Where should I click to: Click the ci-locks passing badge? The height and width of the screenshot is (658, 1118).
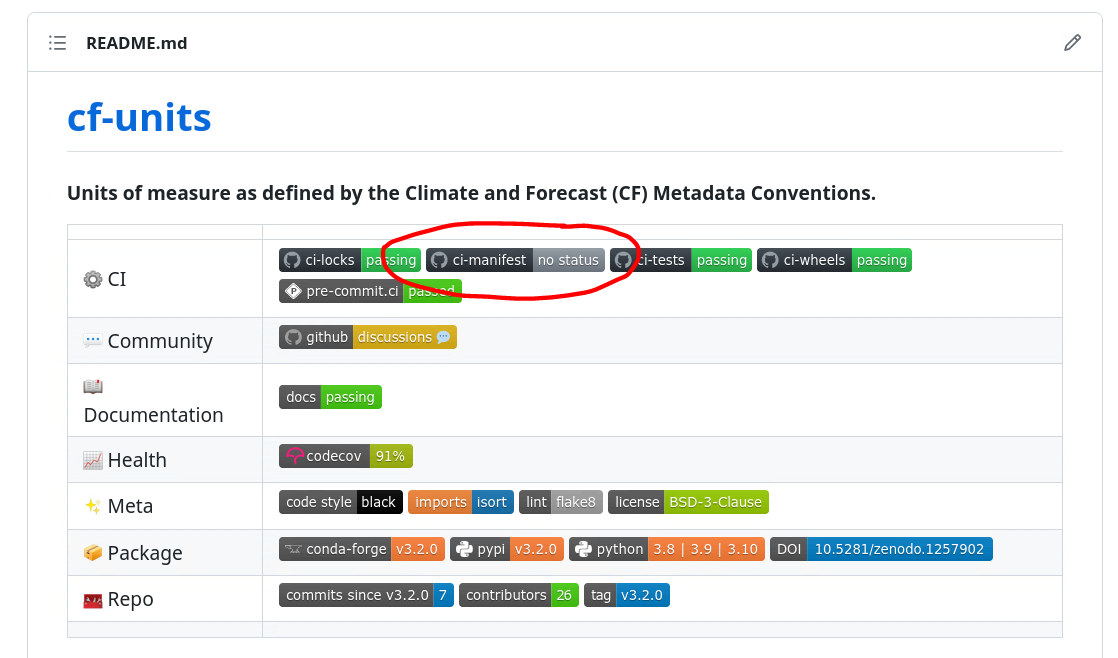pyautogui.click(x=349, y=260)
